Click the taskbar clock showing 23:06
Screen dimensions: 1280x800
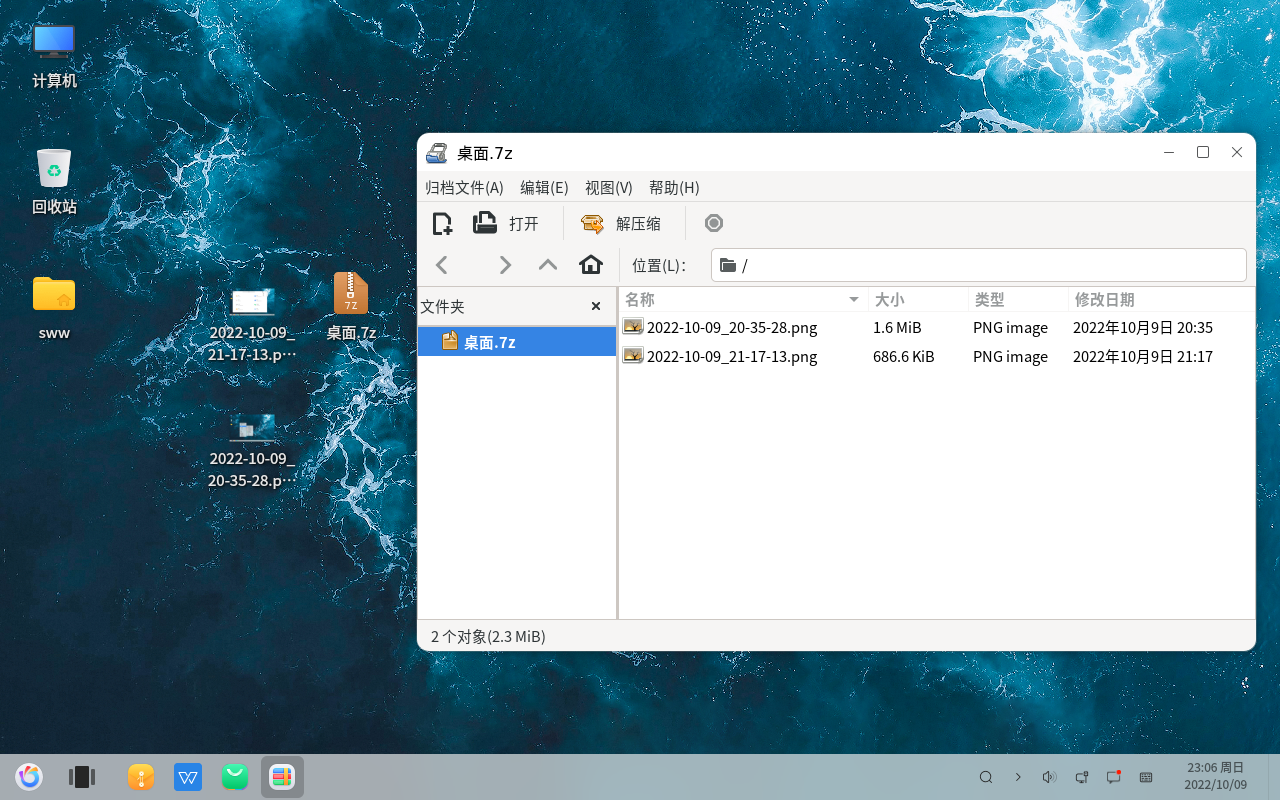pyautogui.click(x=1216, y=776)
